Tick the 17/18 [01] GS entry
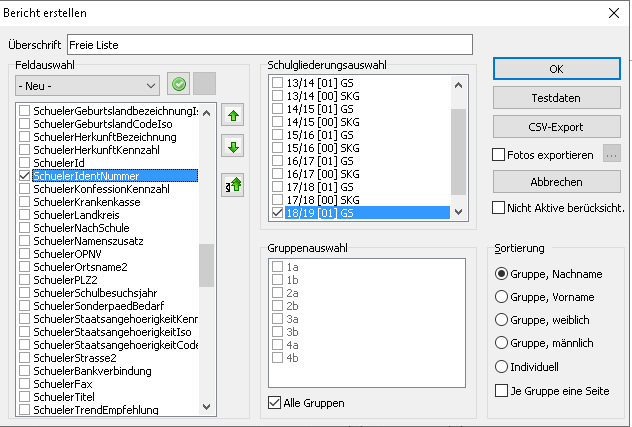 pos(277,186)
